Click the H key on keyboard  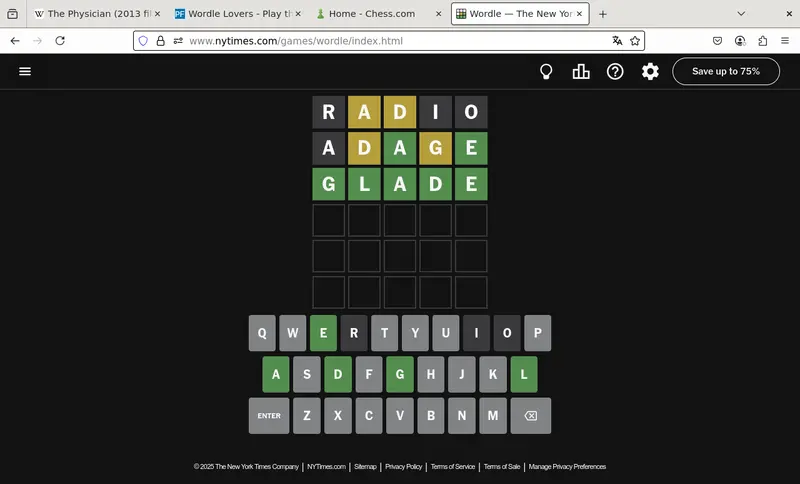431,374
